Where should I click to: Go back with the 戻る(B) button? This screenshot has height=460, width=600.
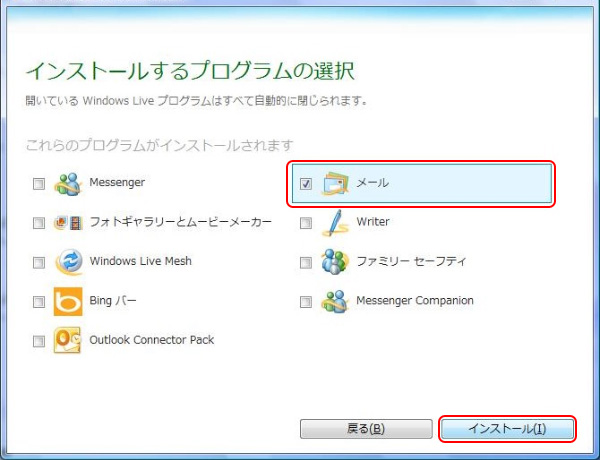pyautogui.click(x=366, y=429)
